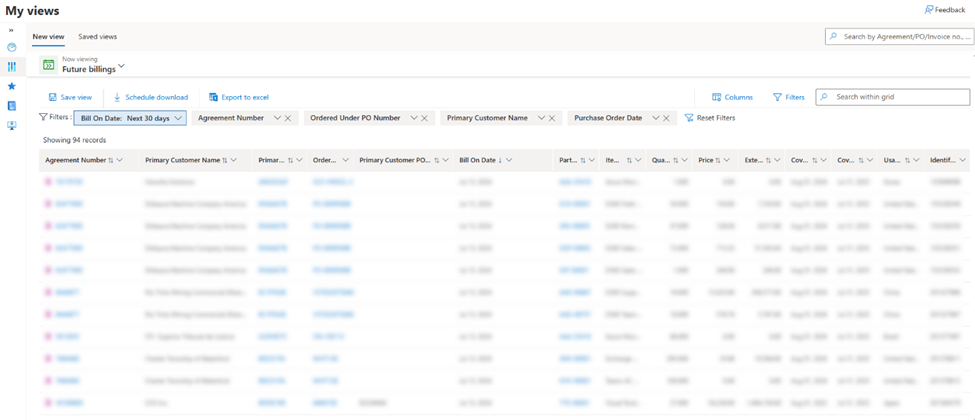Open Primary Customer Name column header chevron

click(233, 160)
